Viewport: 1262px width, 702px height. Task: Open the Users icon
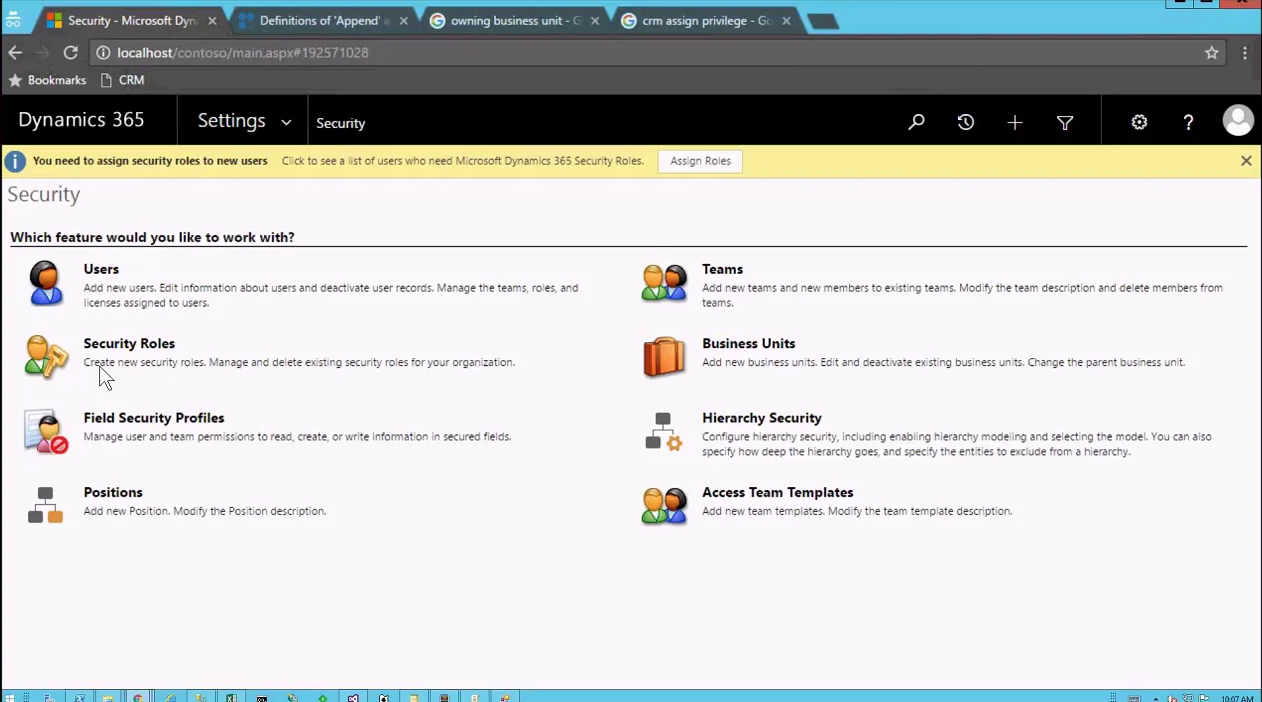45,283
